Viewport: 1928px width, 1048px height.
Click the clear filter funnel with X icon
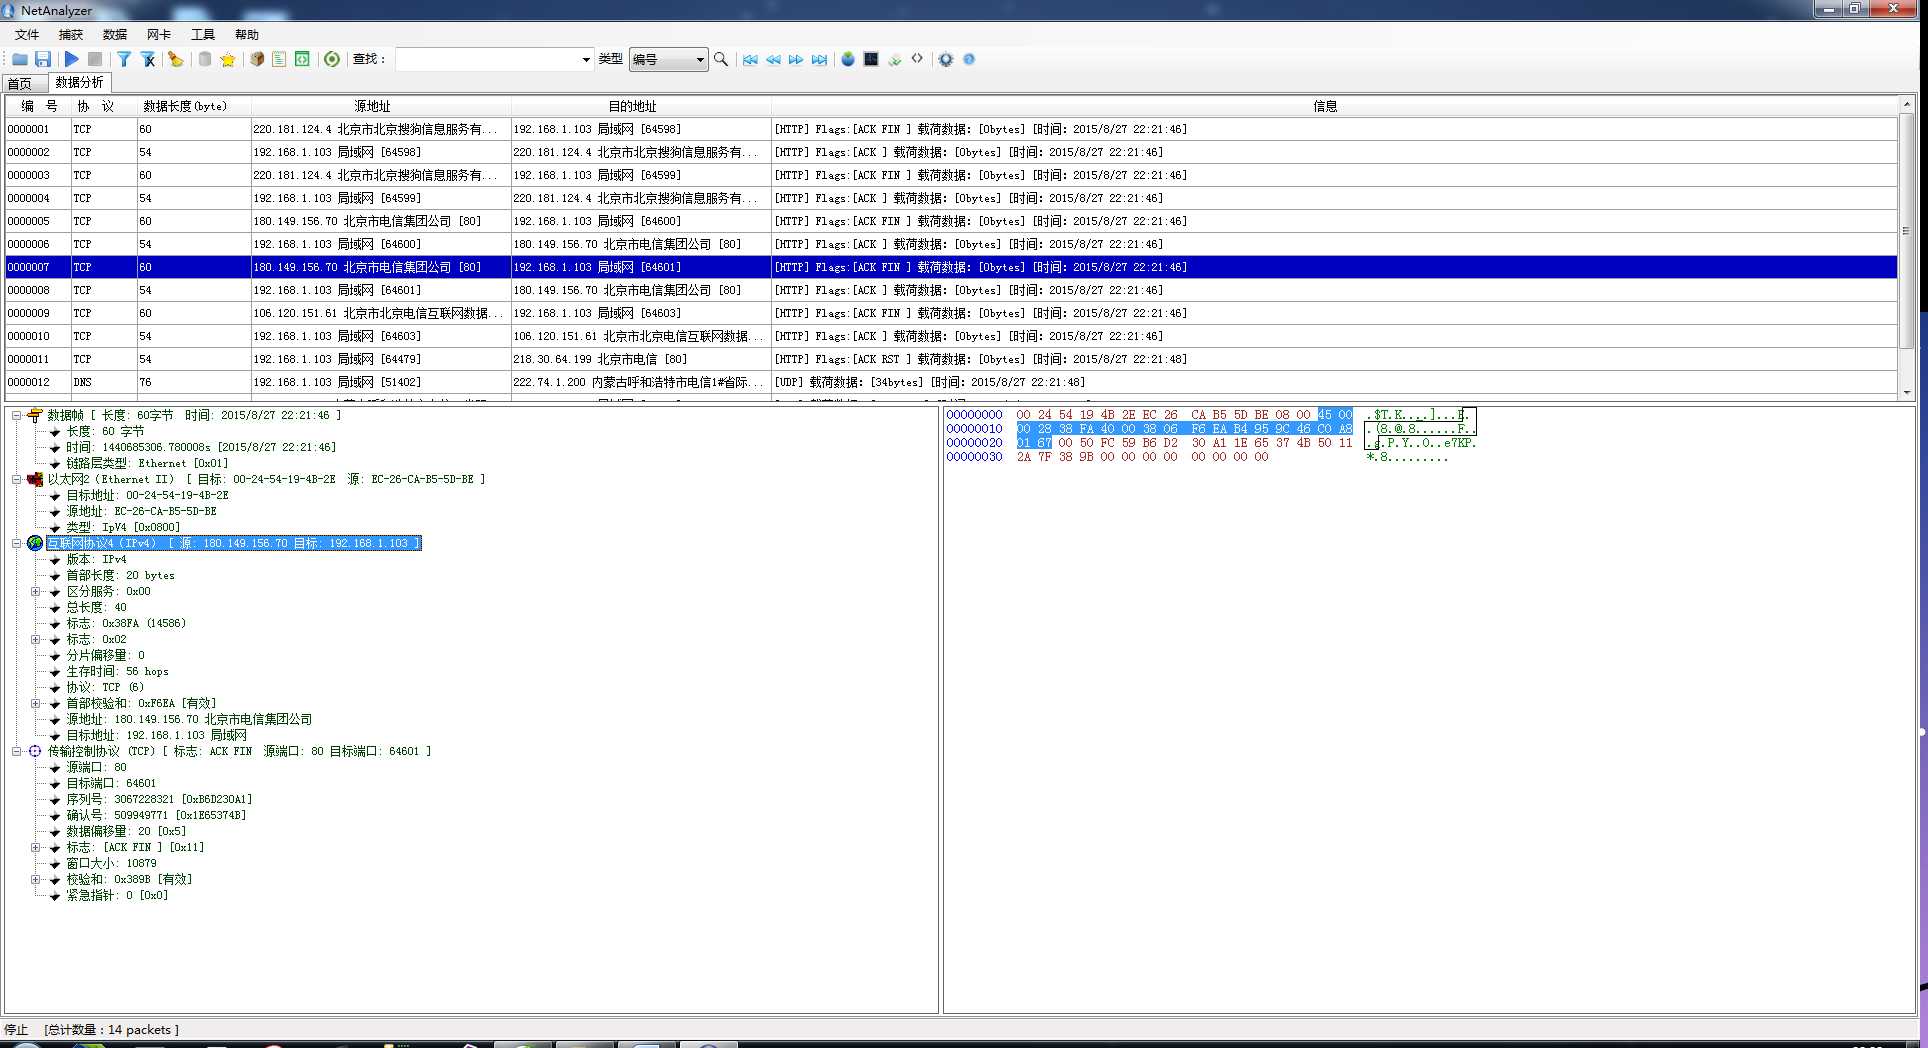[148, 59]
